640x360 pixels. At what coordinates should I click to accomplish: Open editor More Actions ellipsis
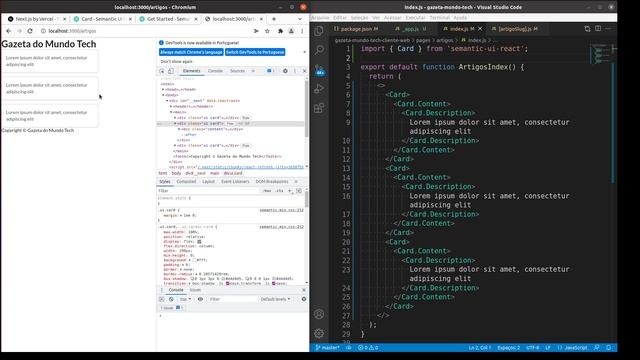pos(608,29)
